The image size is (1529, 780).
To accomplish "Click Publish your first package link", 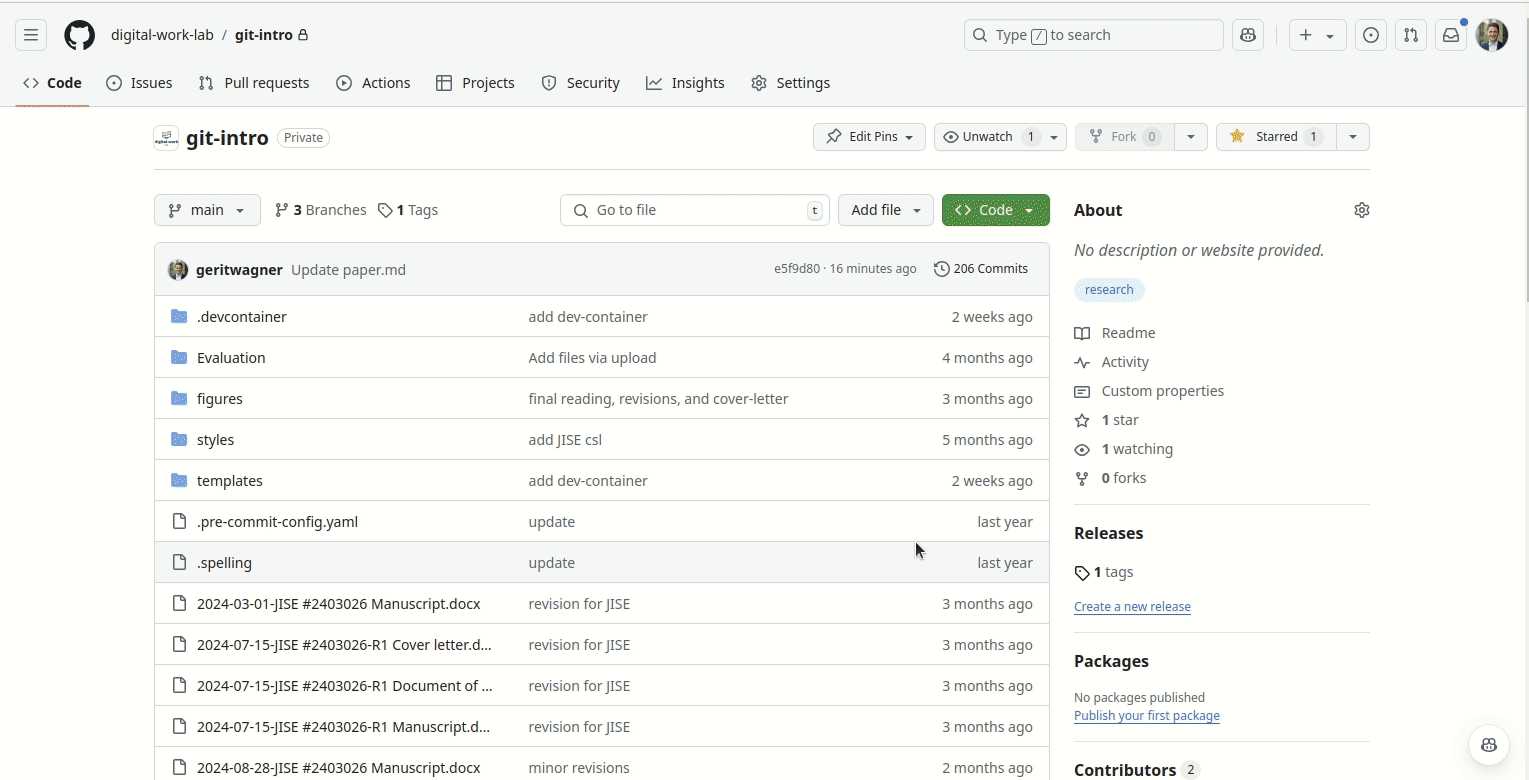I will [x=1147, y=716].
